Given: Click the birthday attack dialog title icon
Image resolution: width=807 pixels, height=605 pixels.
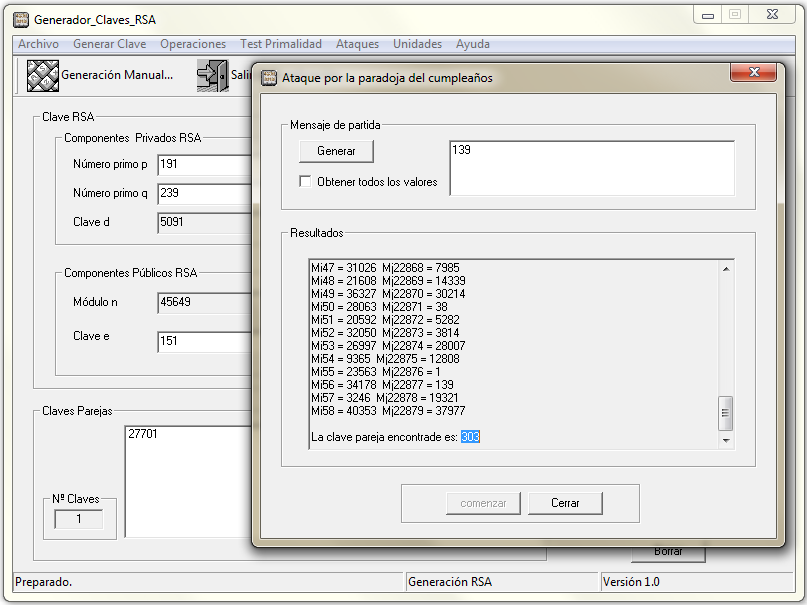Looking at the screenshot, I should 270,77.
